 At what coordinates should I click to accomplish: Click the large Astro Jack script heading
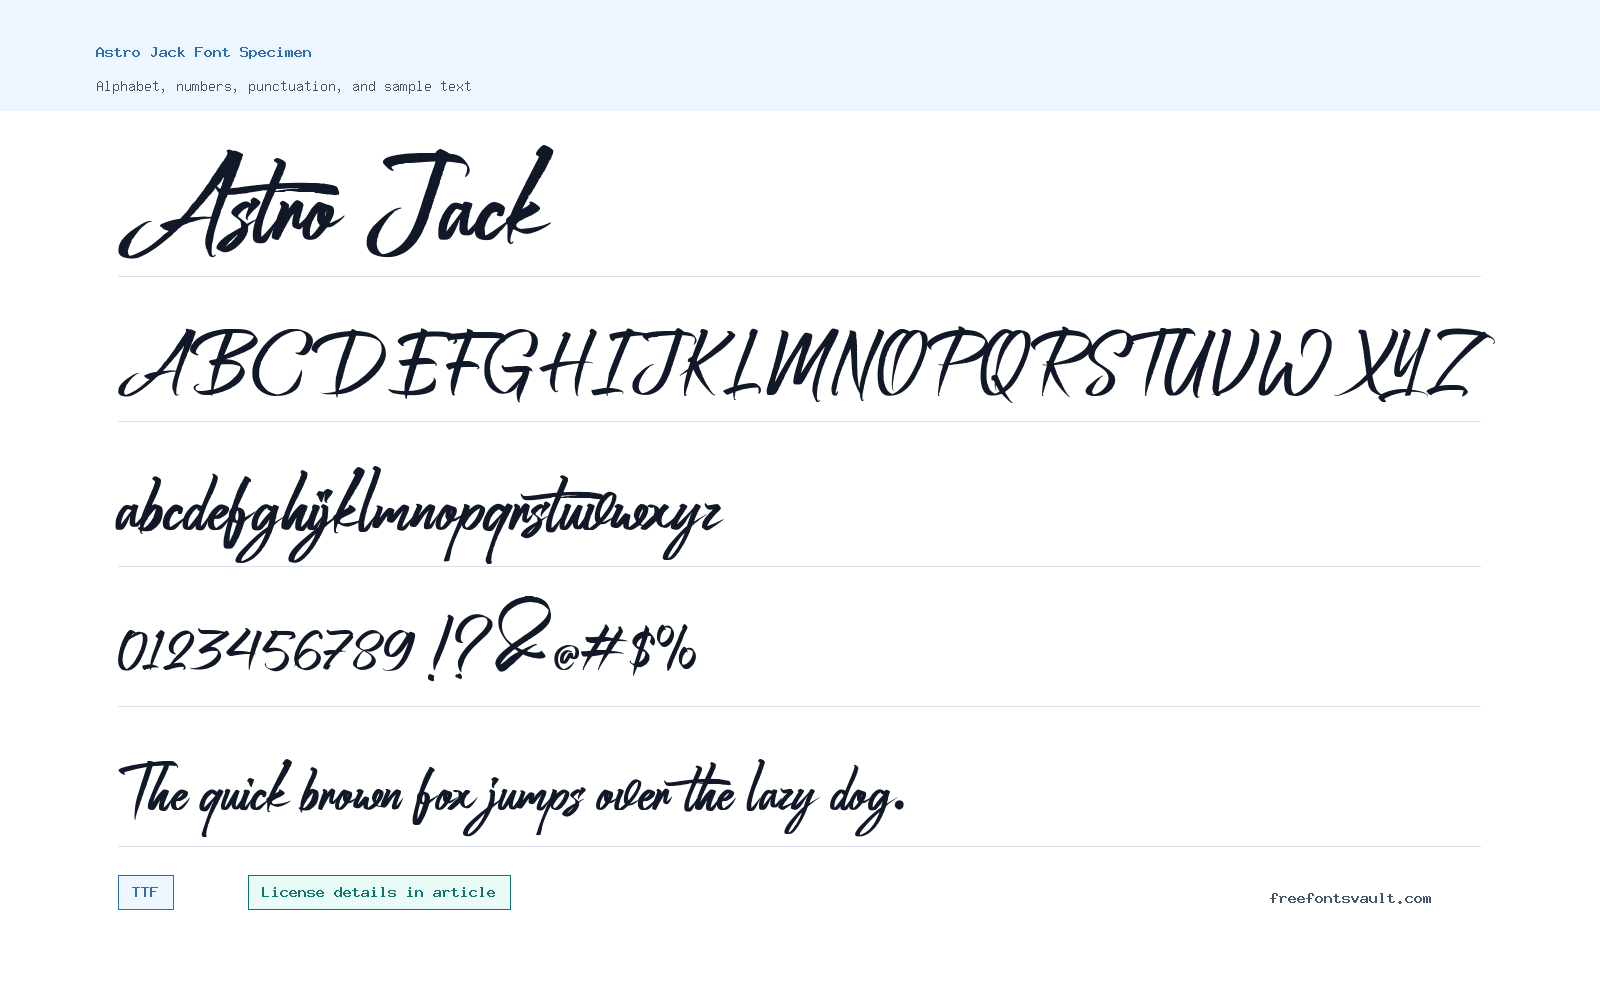click(334, 202)
